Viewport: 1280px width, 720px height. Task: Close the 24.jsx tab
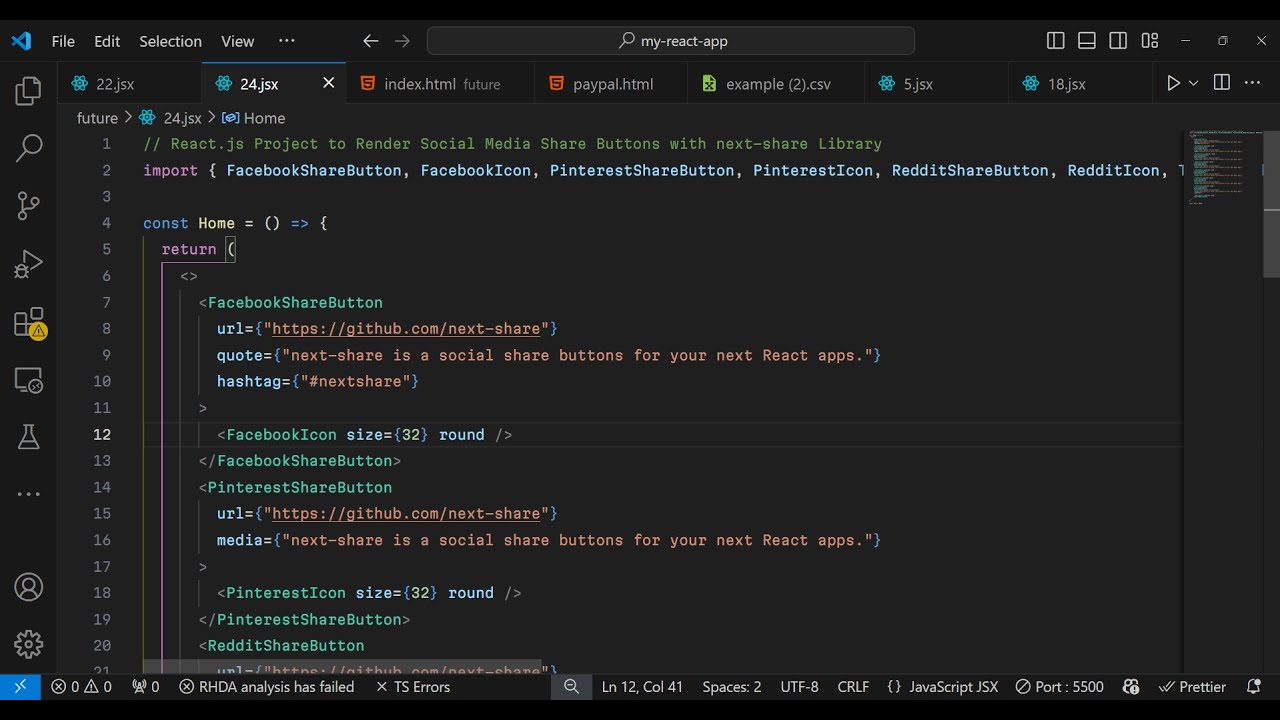[328, 83]
